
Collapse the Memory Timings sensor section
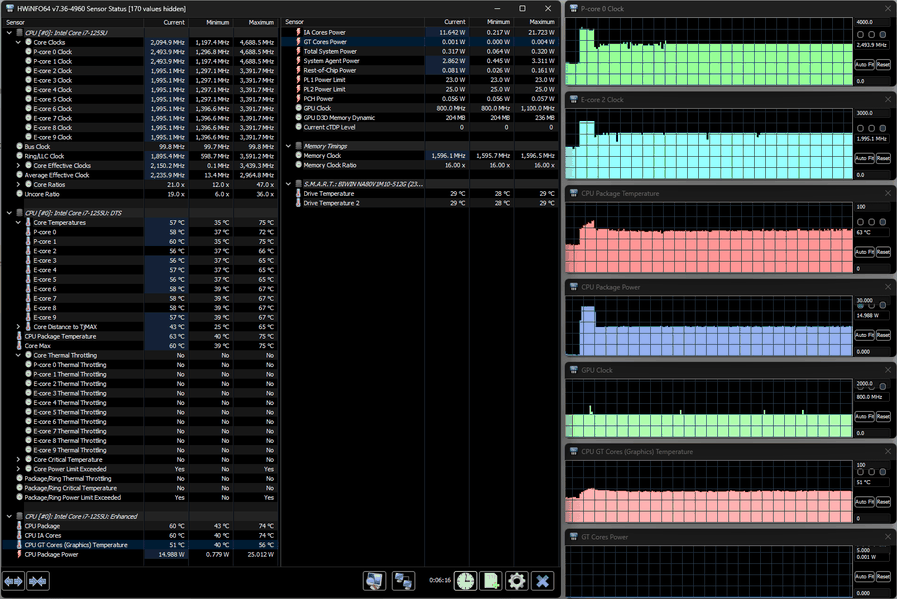(x=288, y=146)
